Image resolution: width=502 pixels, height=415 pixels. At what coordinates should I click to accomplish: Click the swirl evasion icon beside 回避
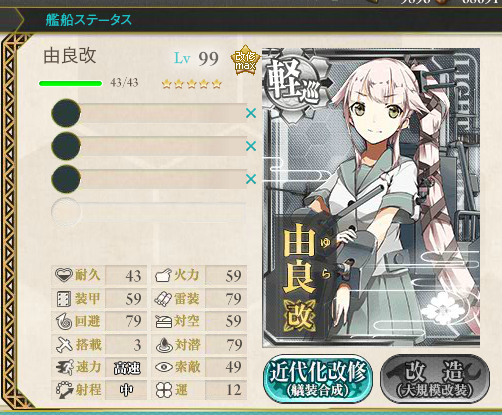[64, 322]
